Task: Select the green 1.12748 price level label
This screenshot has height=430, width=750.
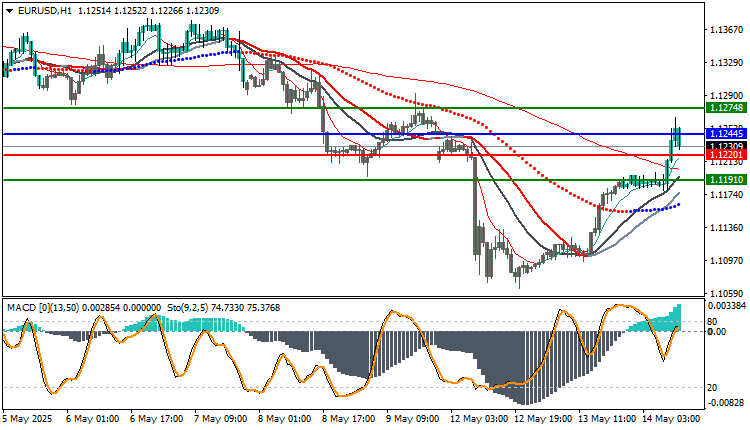Action: 726,108
